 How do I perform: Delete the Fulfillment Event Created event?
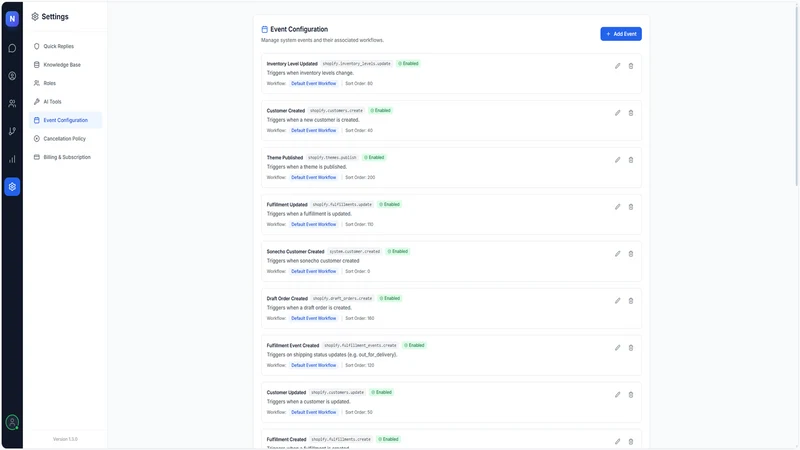[x=631, y=347]
